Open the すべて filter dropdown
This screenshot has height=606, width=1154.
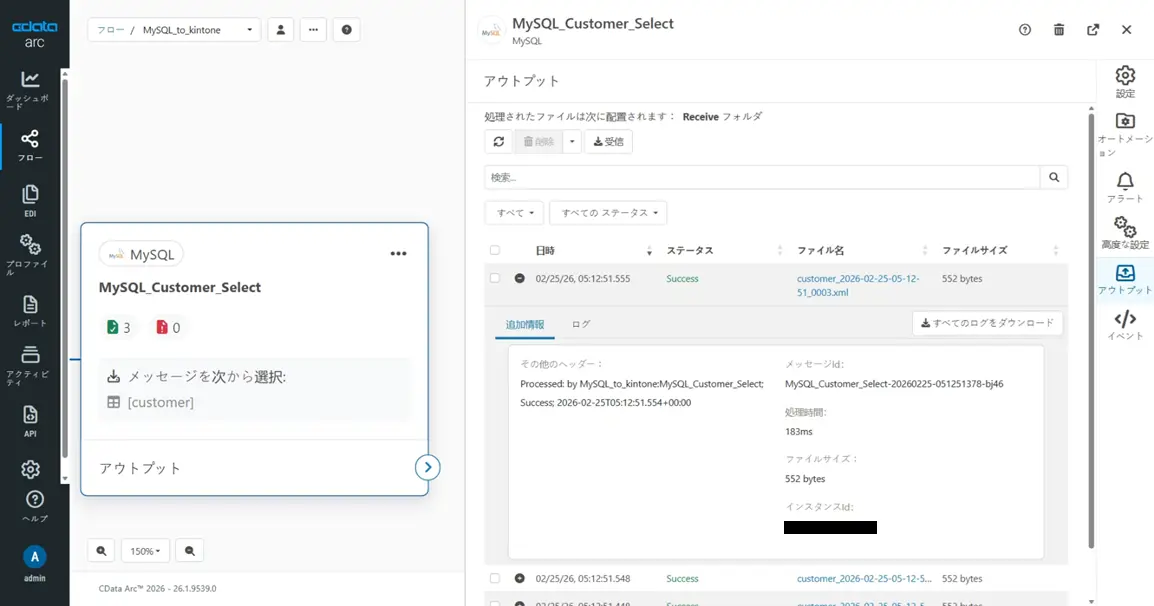click(x=514, y=213)
